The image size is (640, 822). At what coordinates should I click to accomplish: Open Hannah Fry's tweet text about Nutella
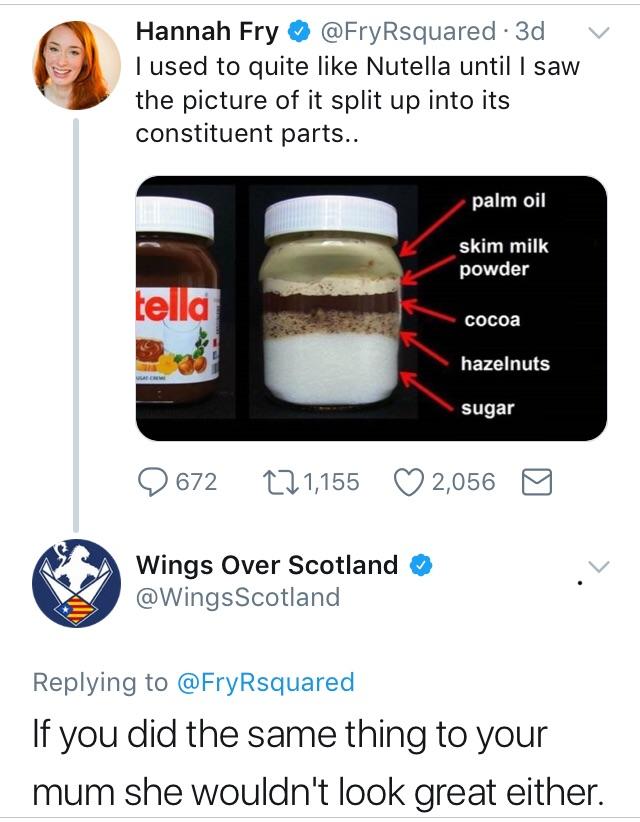click(357, 100)
